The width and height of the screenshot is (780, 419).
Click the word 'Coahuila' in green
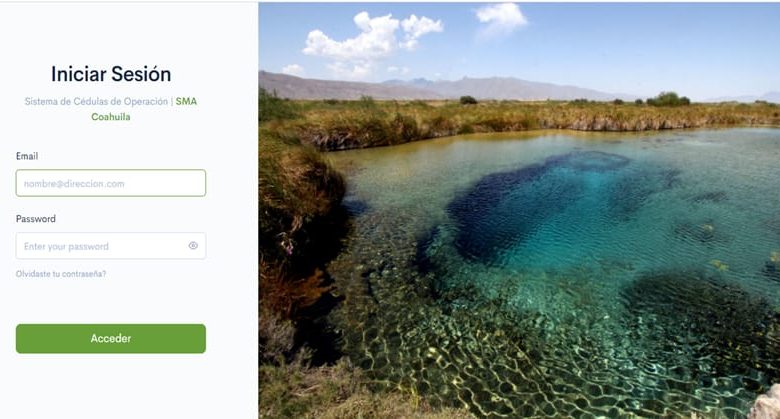coord(111,117)
